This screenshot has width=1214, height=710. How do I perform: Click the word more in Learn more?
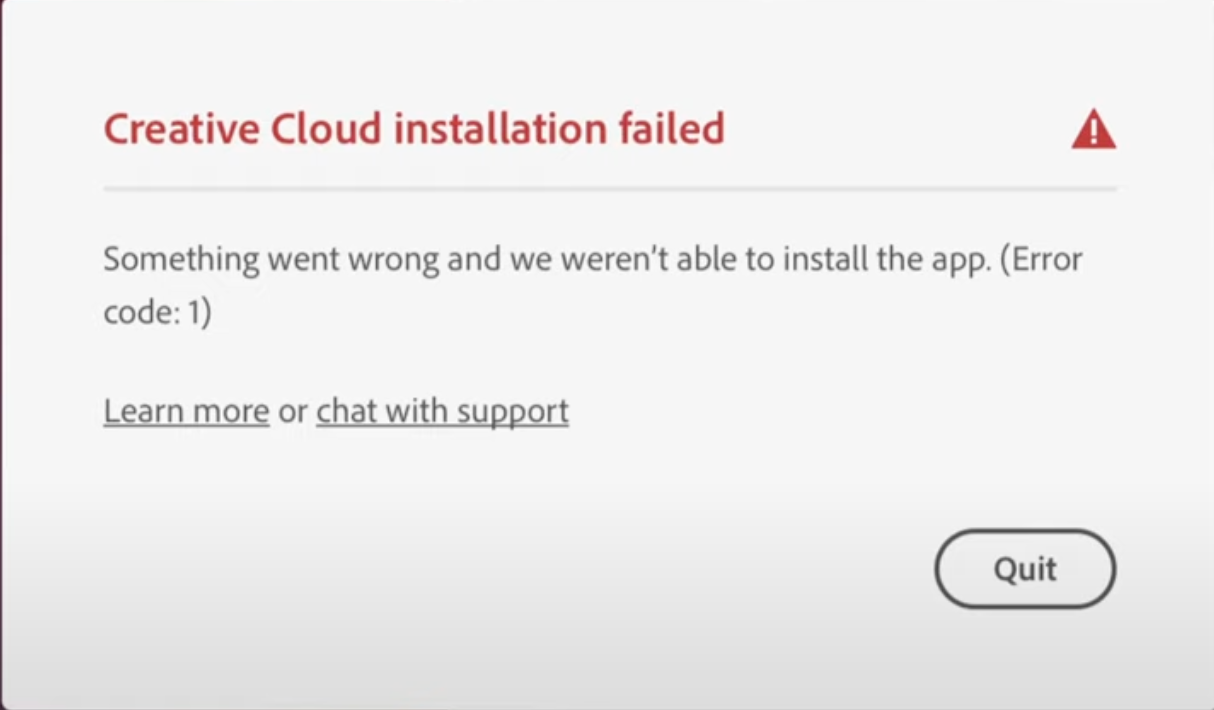[x=232, y=411]
